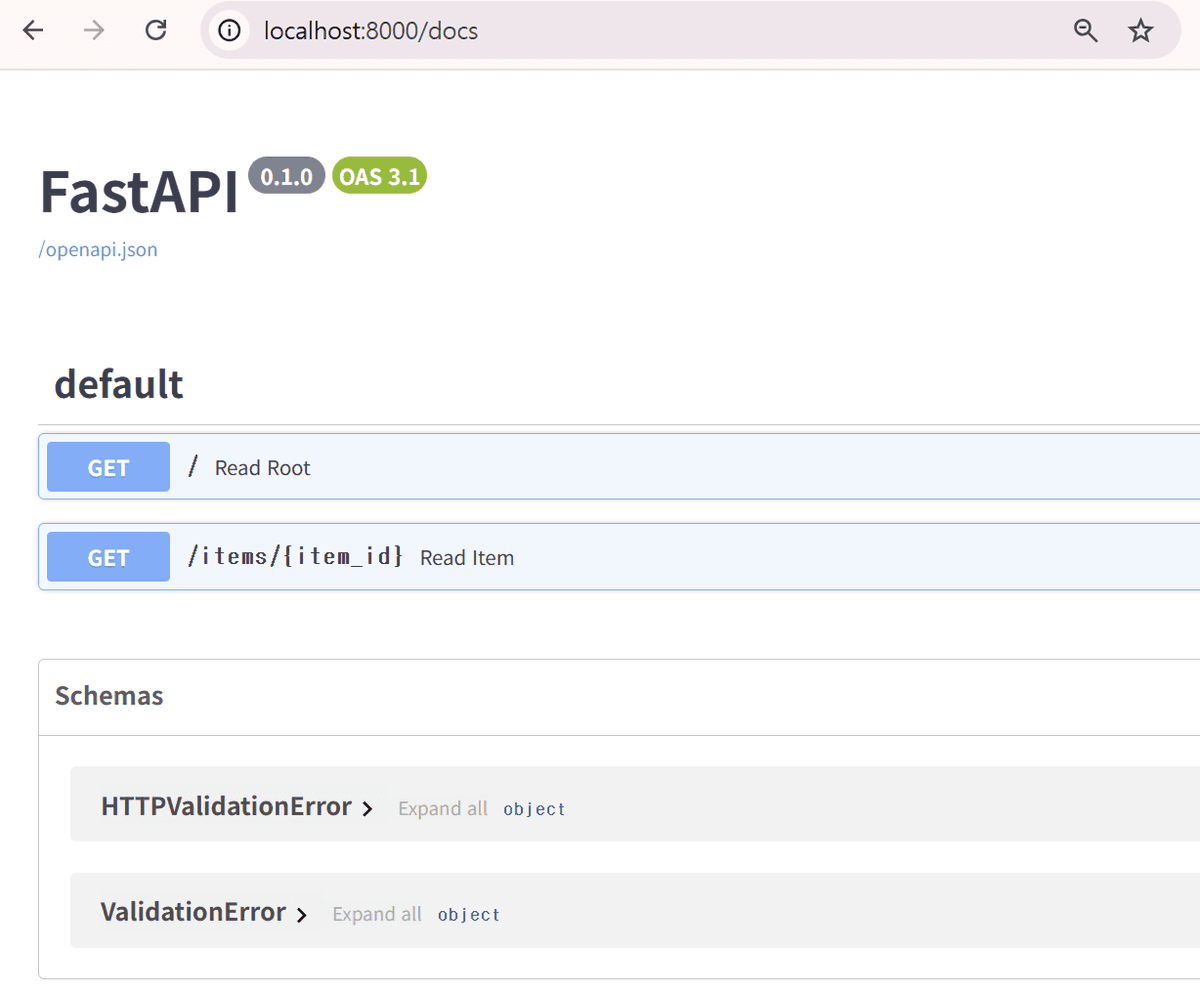Collapse the Schemas section header

109,696
